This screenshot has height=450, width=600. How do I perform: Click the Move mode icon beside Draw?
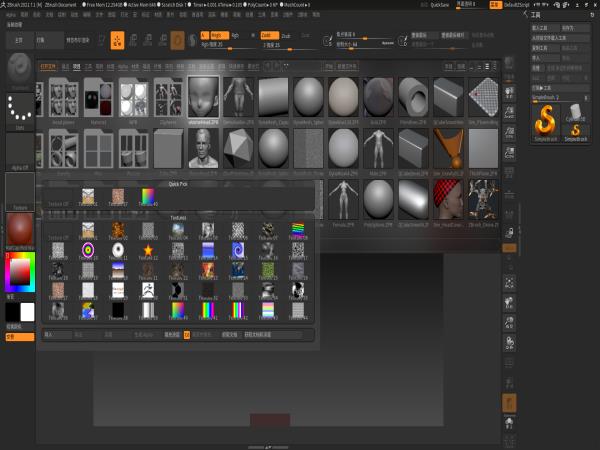point(133,41)
